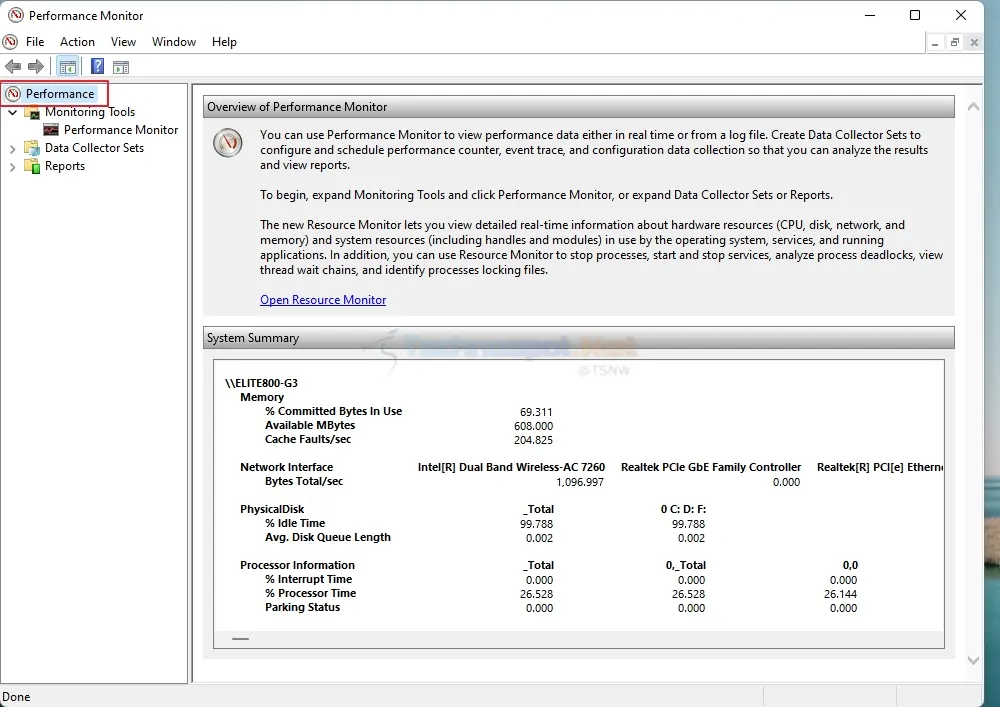Click the 608.000 available MBytes value
Screen dimensions: 1000x707
(534, 426)
